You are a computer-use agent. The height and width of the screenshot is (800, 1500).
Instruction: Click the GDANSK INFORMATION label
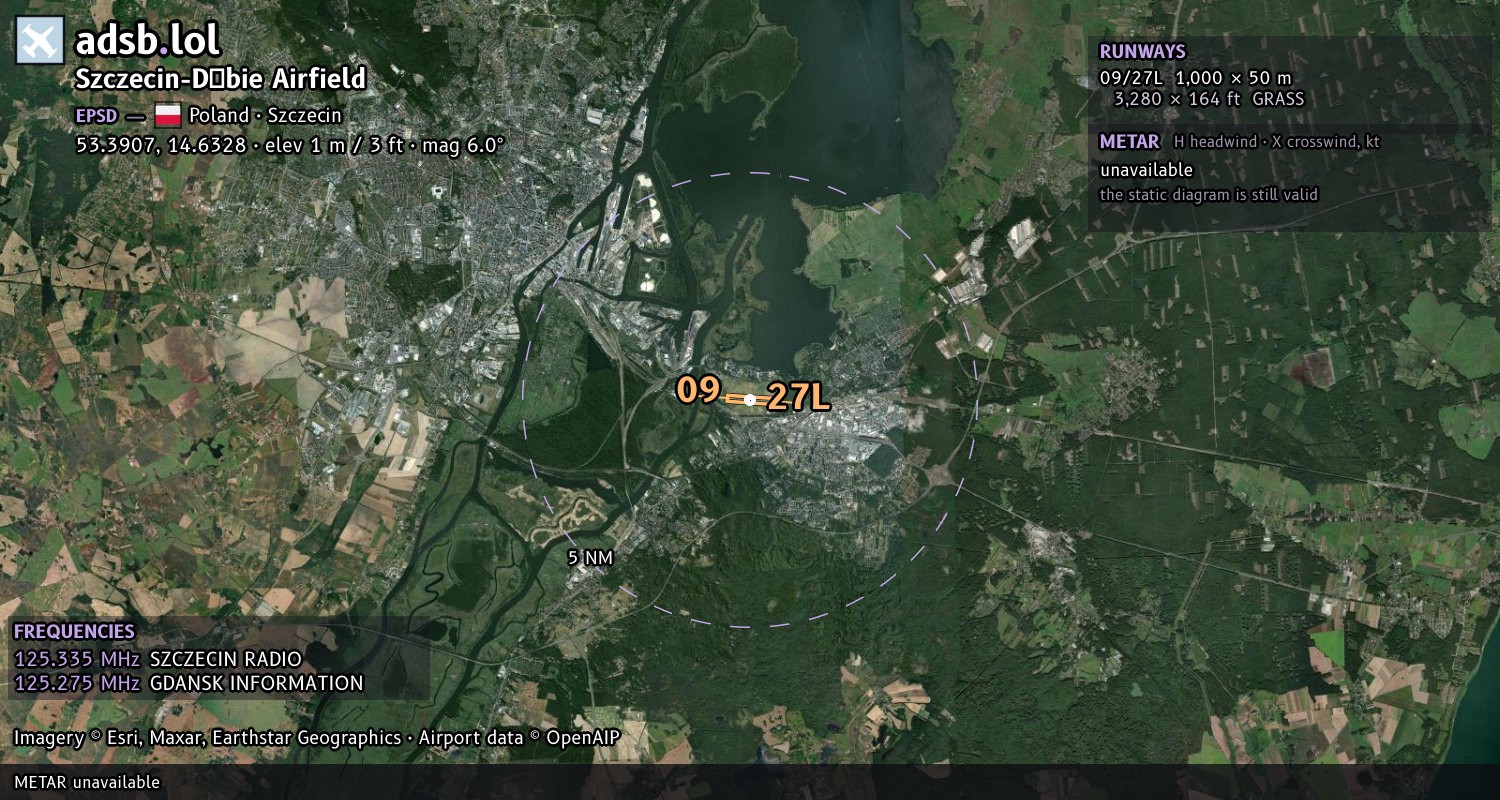click(256, 683)
